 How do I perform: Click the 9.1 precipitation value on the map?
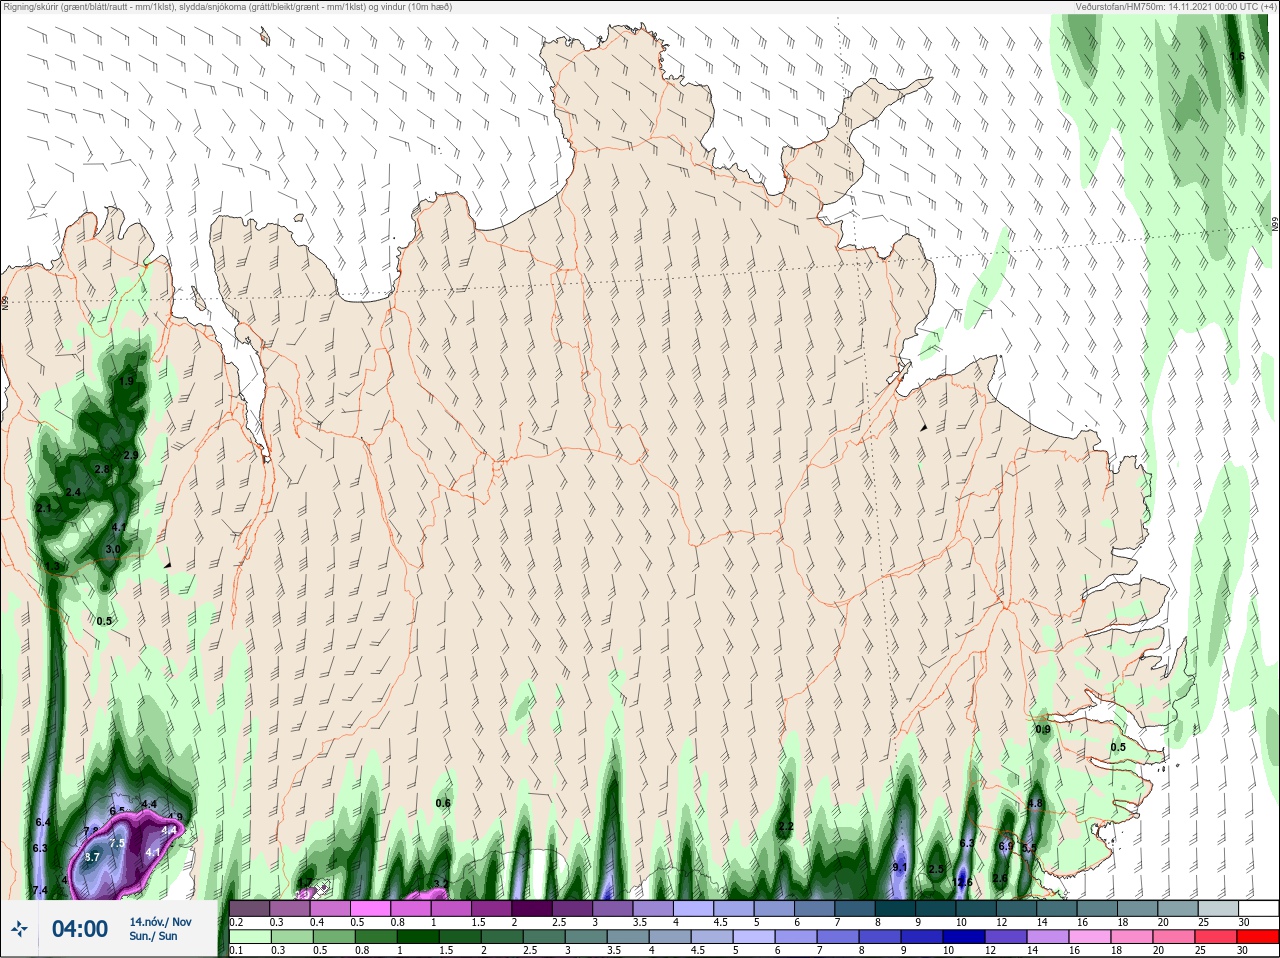[899, 867]
